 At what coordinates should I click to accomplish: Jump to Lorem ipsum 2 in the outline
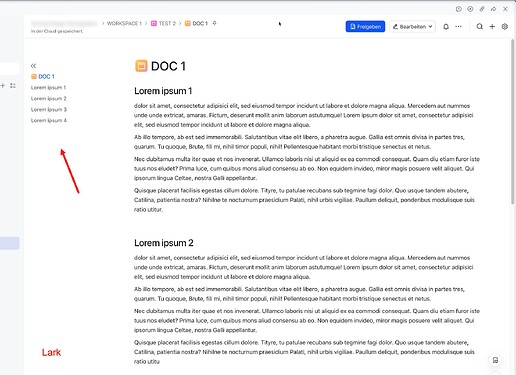point(49,98)
